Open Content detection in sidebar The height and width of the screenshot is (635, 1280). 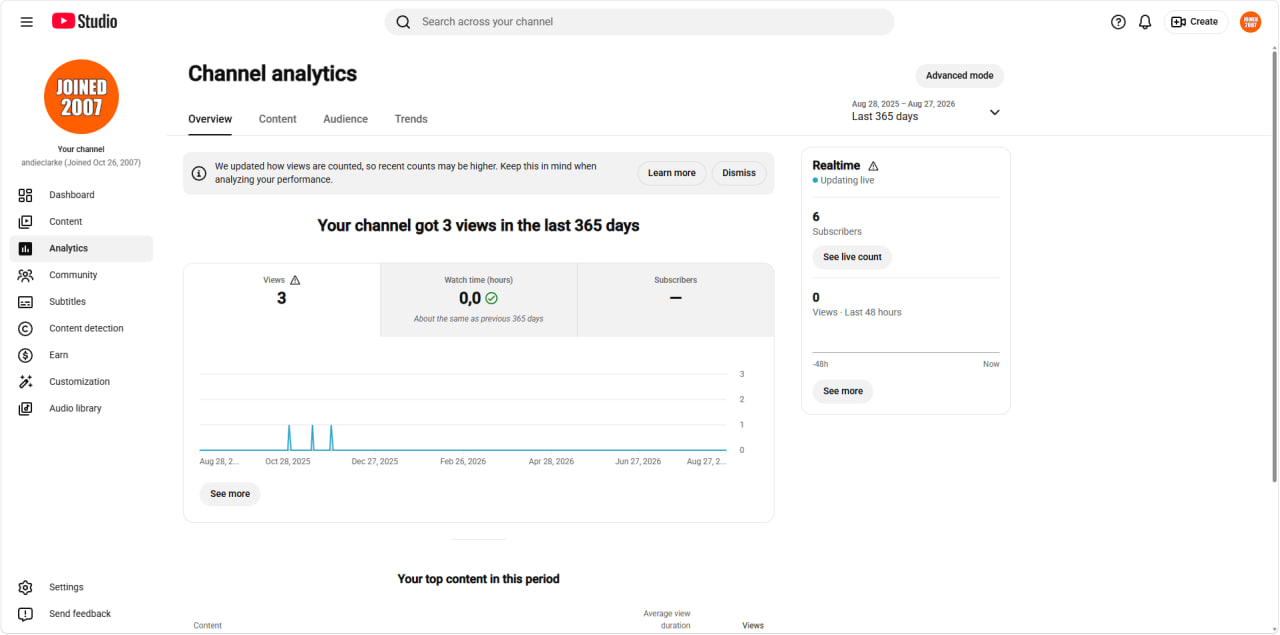(x=81, y=328)
